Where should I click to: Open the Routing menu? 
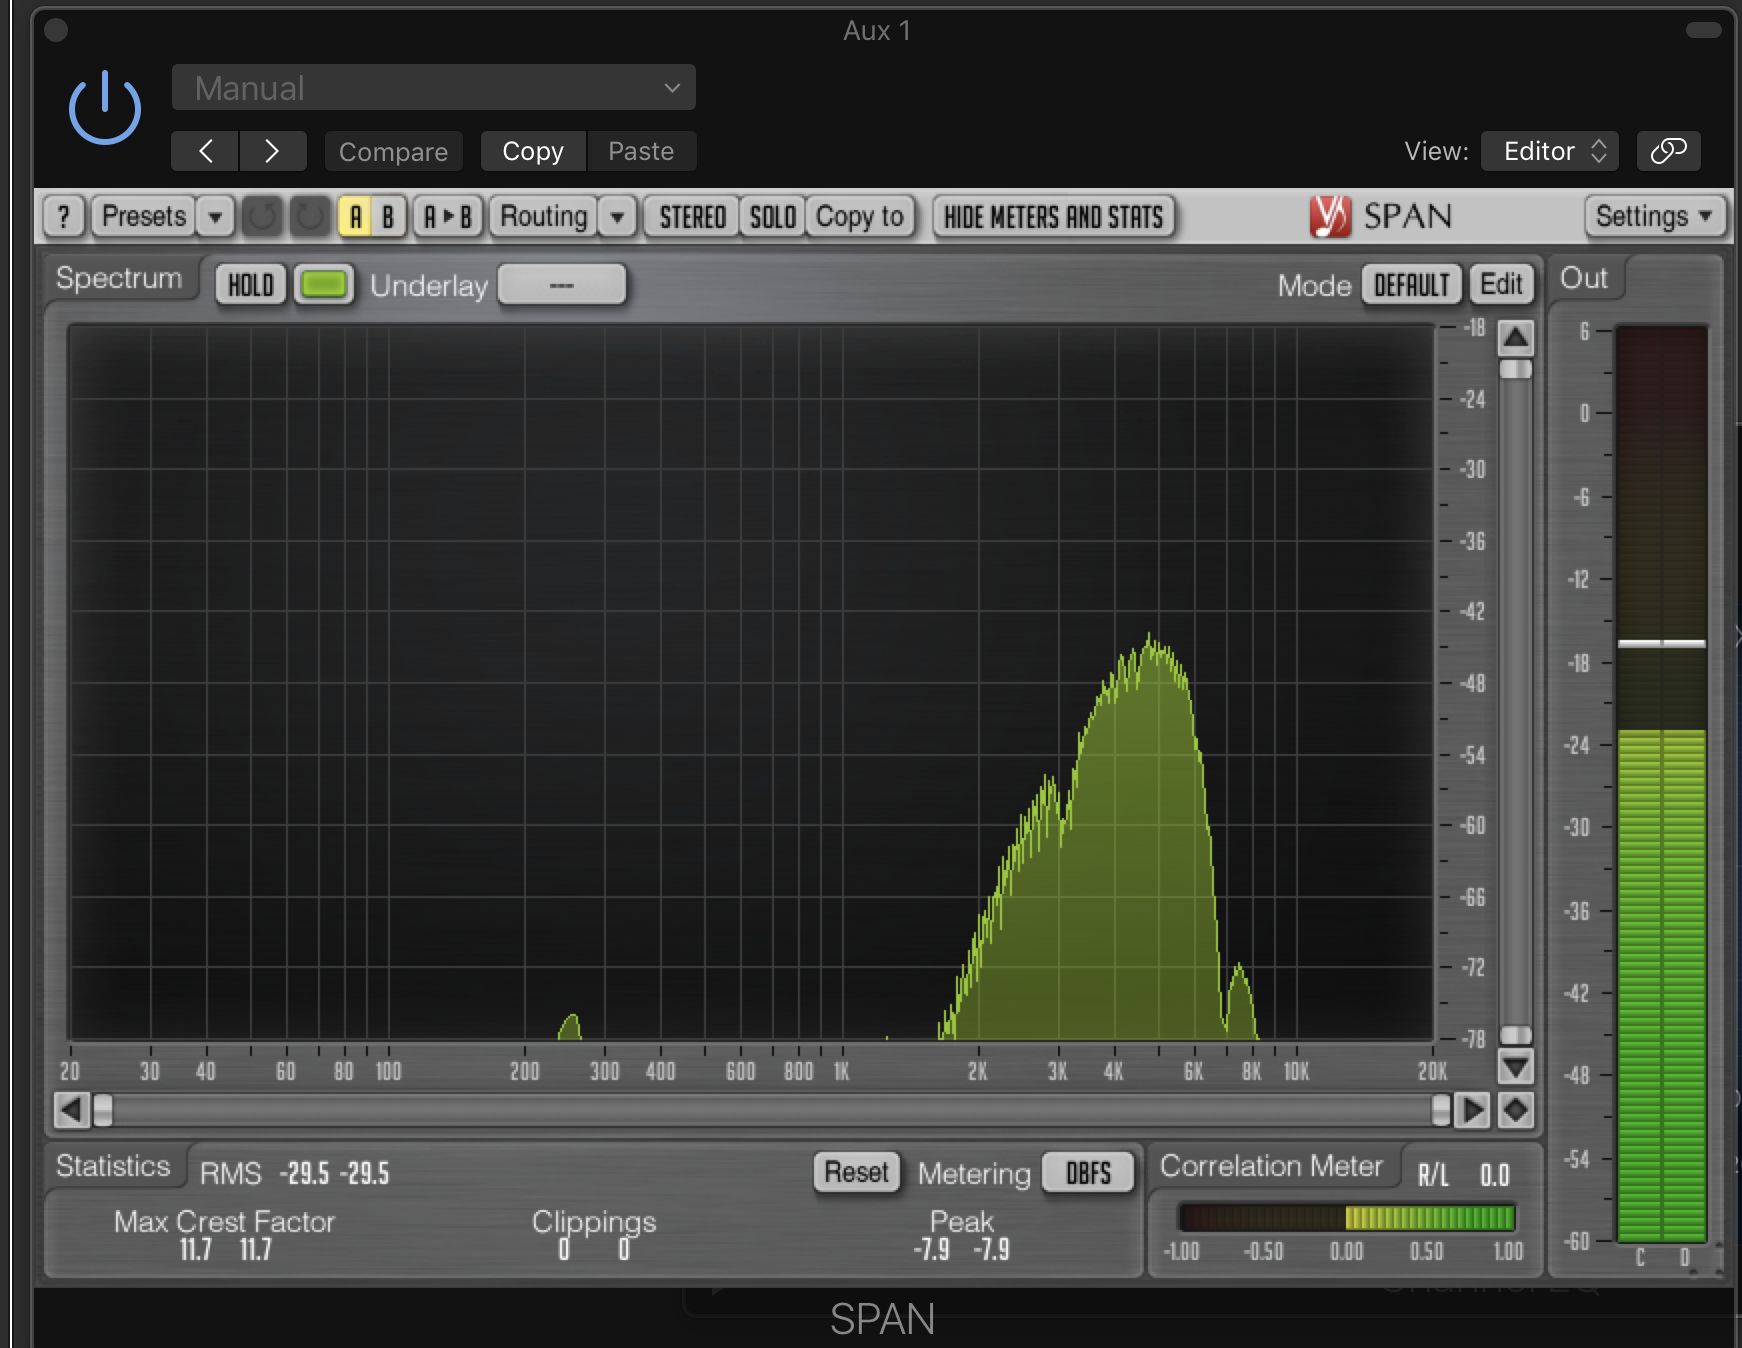(x=543, y=216)
